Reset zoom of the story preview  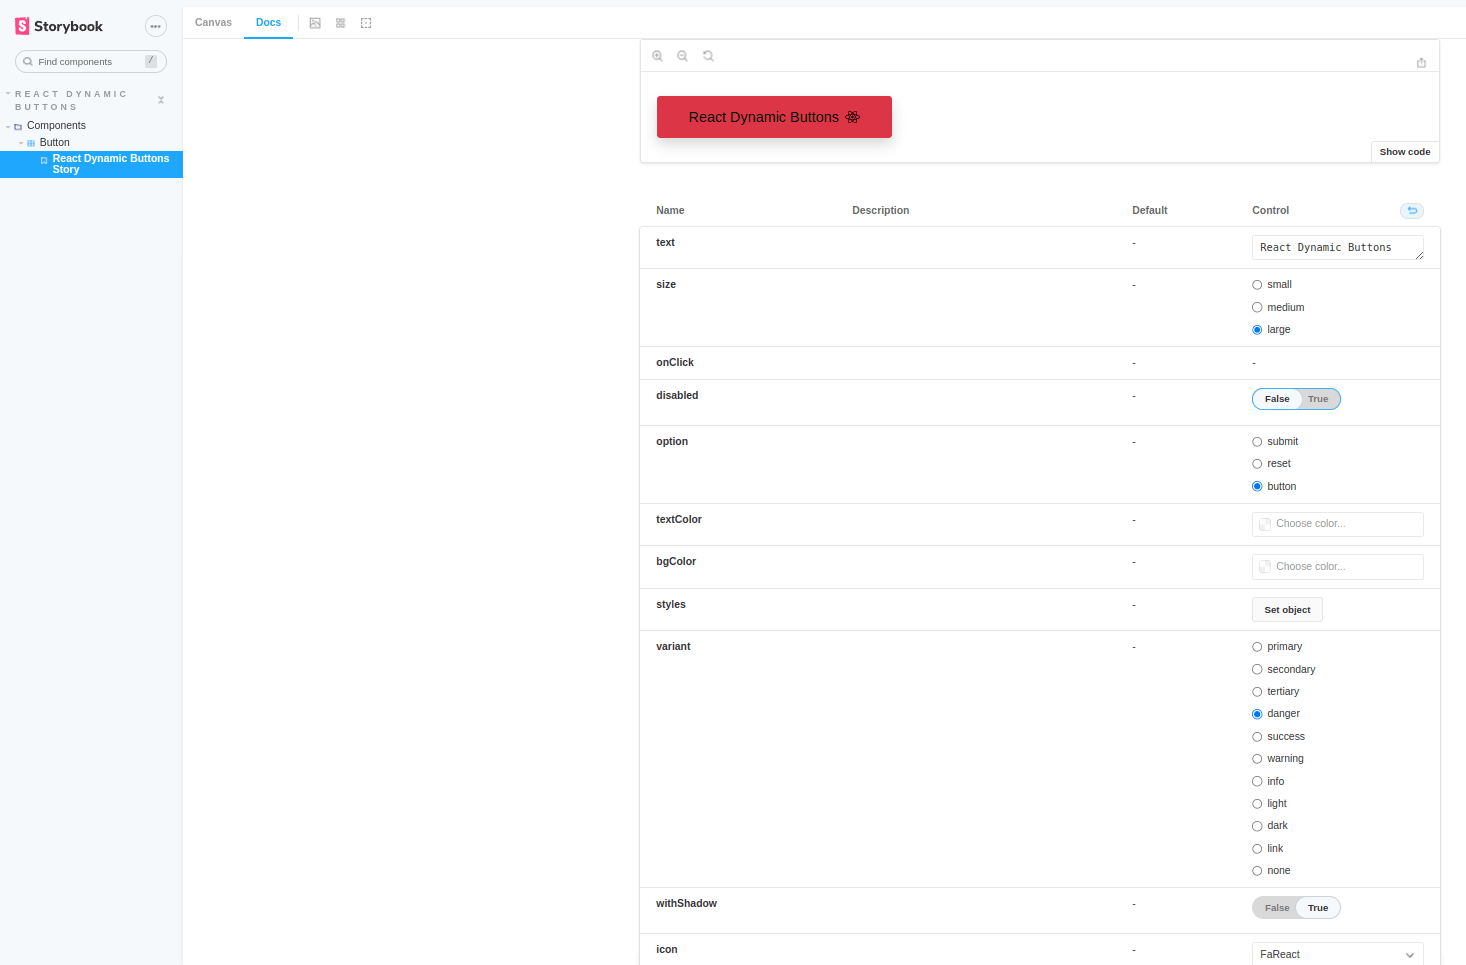(x=708, y=55)
